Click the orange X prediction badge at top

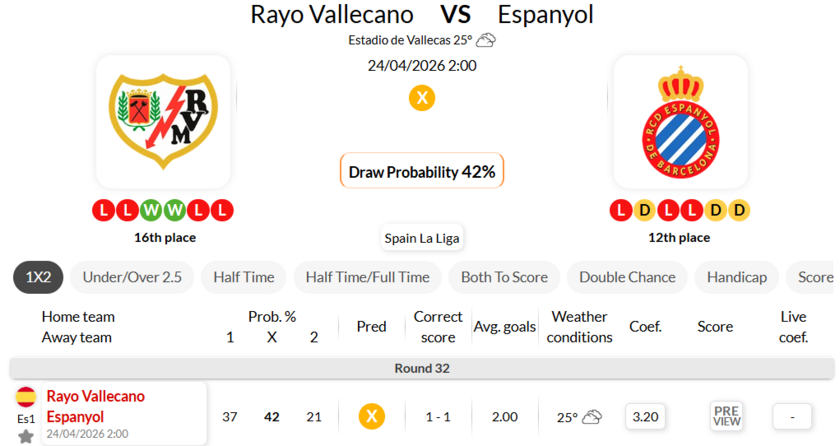(x=422, y=98)
